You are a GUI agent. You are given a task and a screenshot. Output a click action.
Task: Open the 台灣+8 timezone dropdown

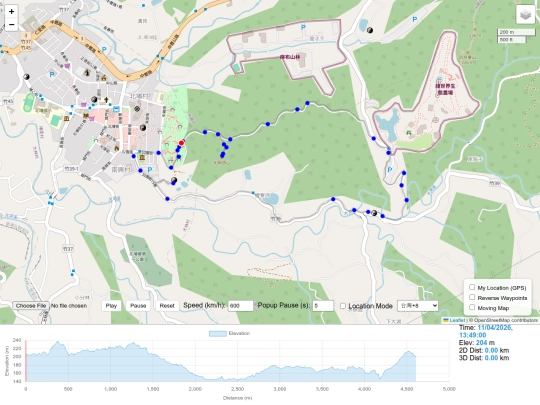coord(418,306)
